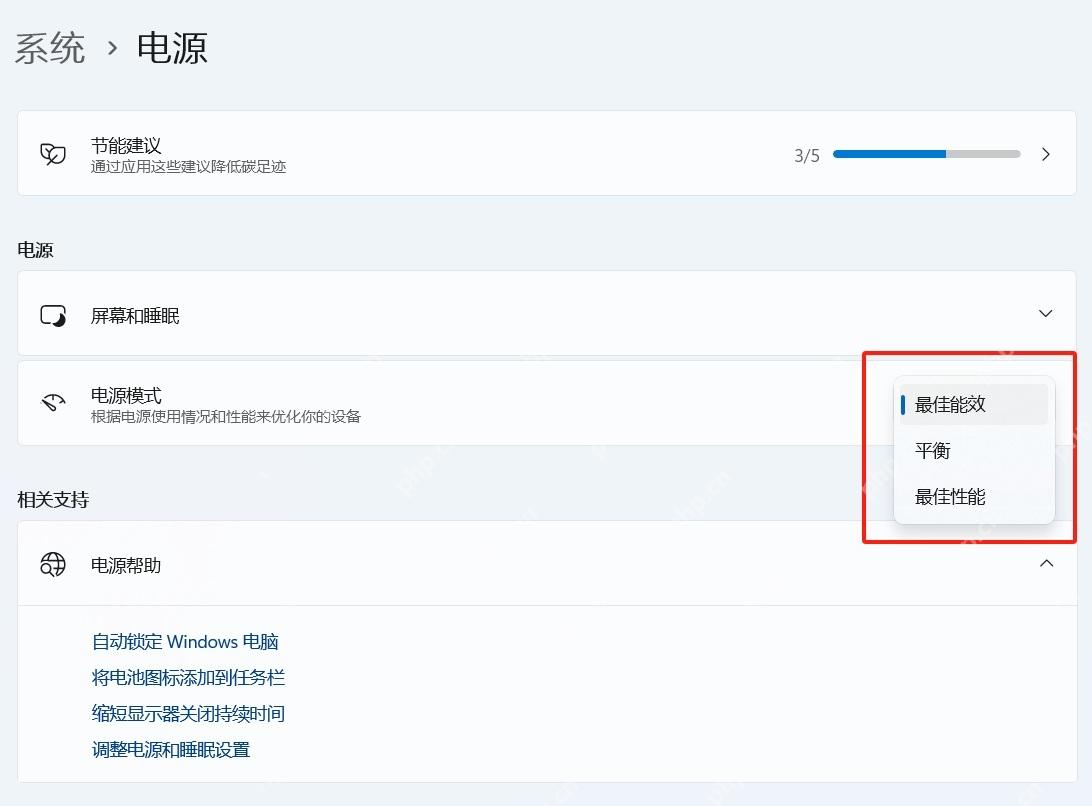Open link 将电池图标添加到任务栏
Image resolution: width=1092 pixels, height=806 pixels.
pyautogui.click(x=188, y=678)
